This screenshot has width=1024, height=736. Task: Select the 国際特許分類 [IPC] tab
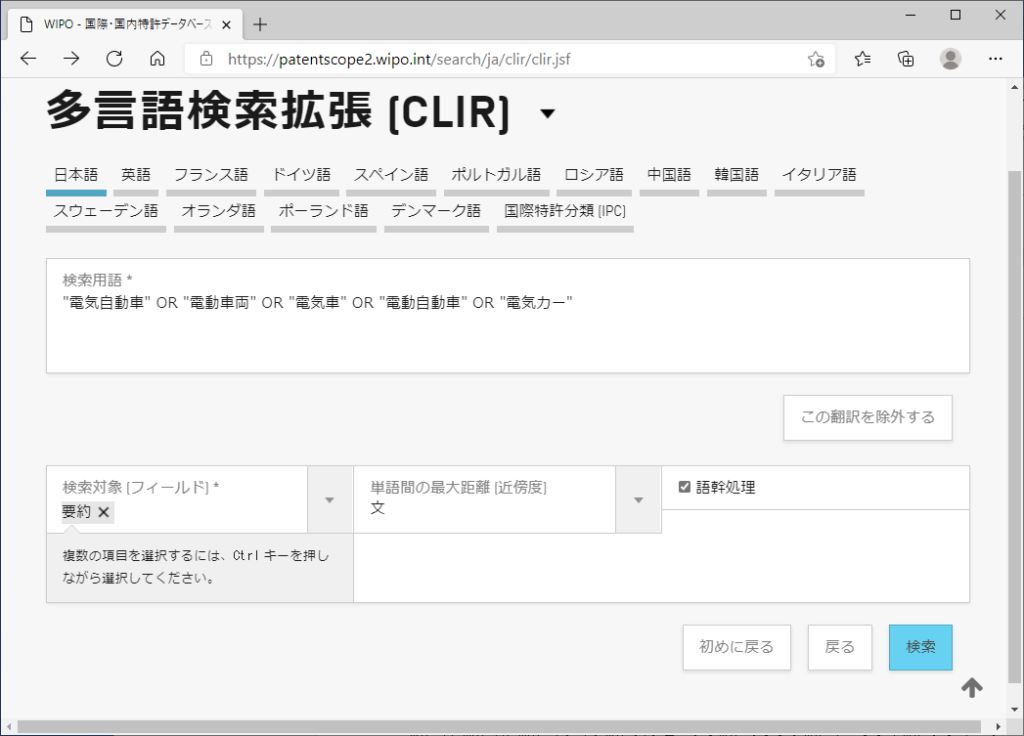[565, 211]
